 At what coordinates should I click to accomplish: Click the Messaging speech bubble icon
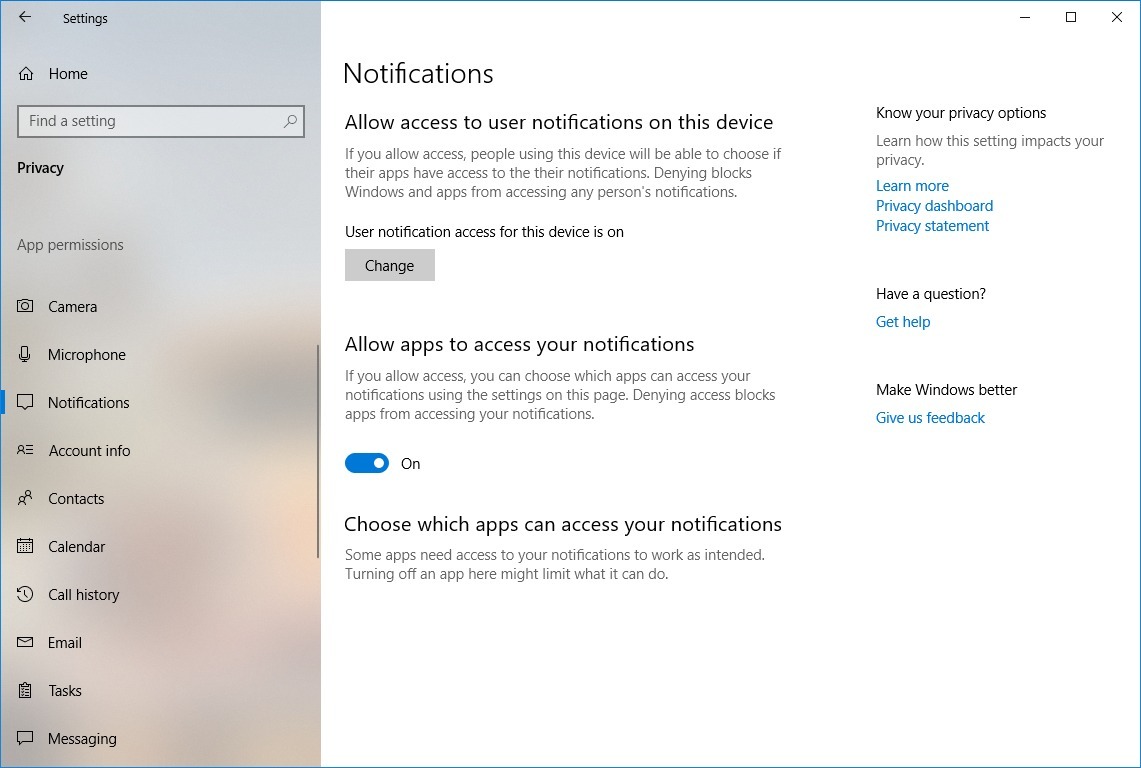pyautogui.click(x=25, y=738)
